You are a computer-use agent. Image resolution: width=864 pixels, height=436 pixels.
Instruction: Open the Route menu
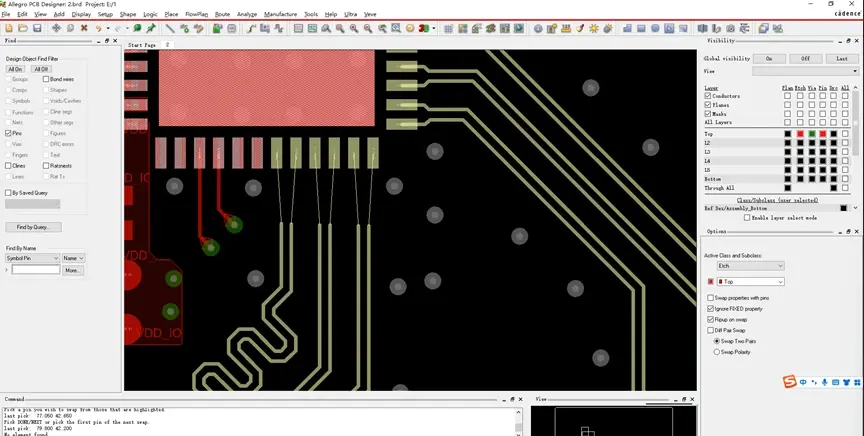(222, 14)
